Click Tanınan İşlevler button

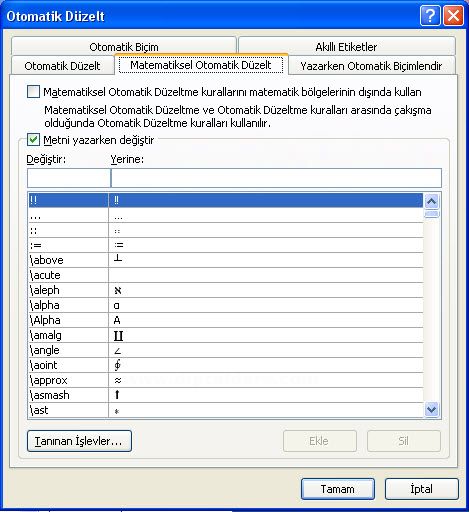(x=79, y=441)
